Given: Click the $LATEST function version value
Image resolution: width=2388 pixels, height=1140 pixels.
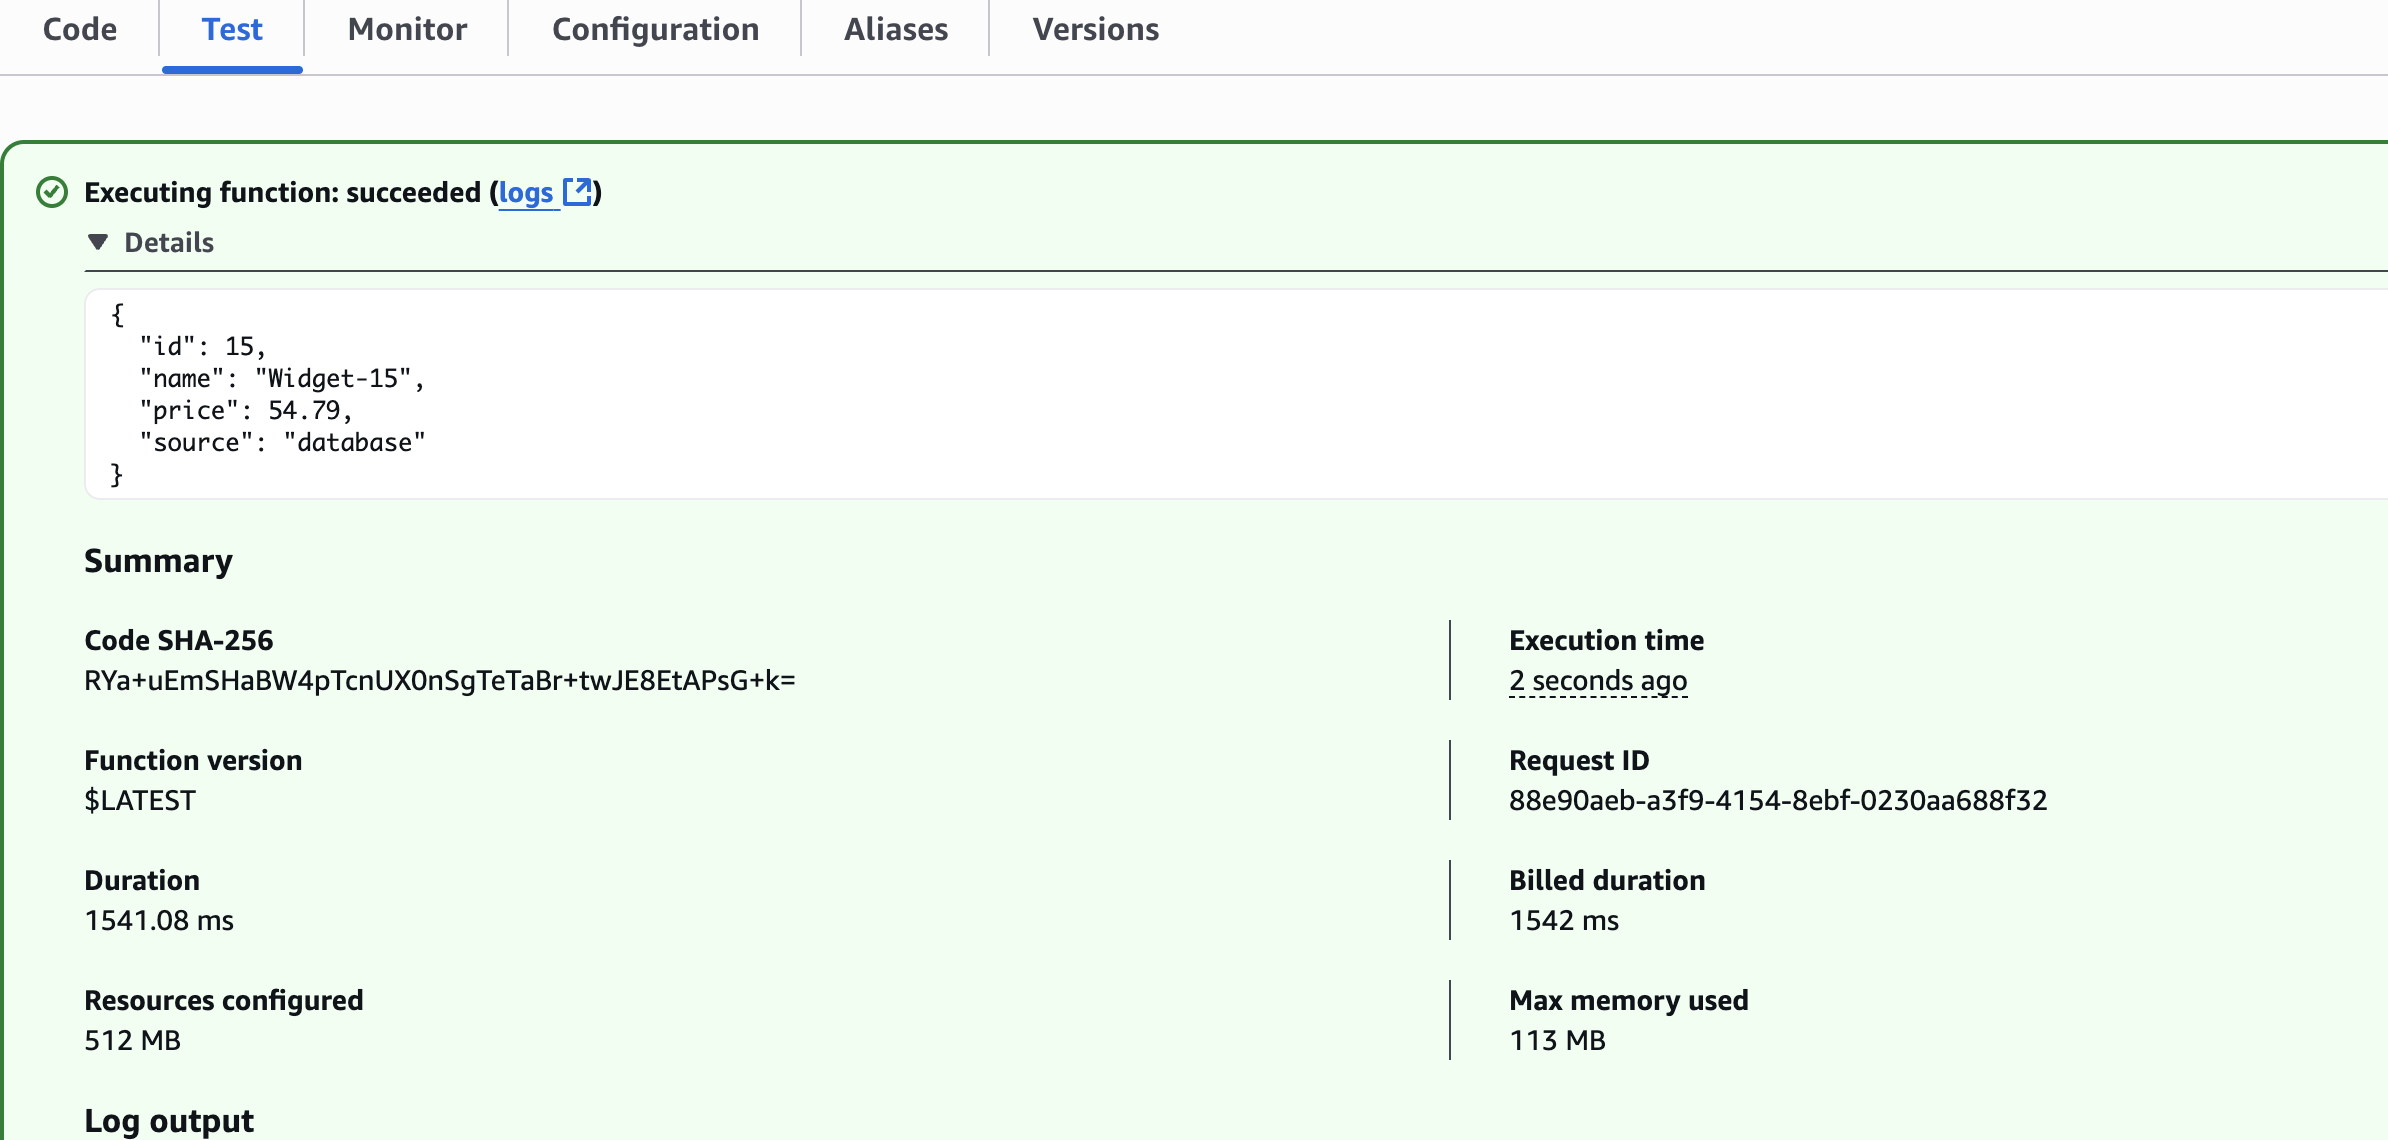Looking at the screenshot, I should tap(140, 800).
